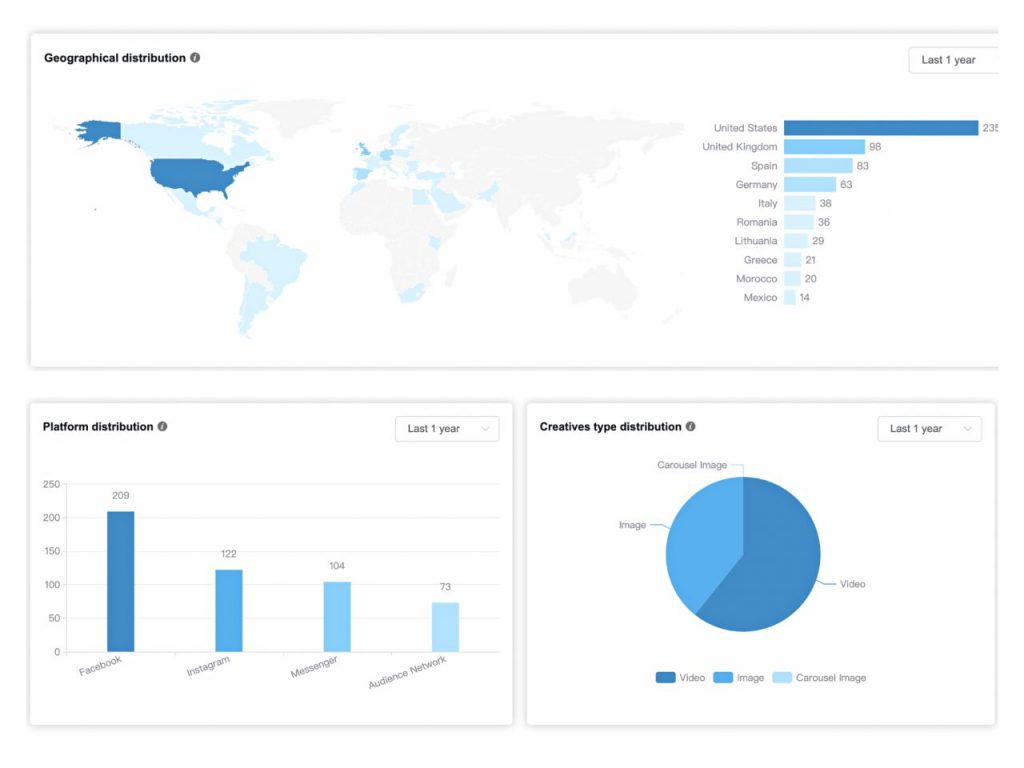The width and height of the screenshot is (1024, 768).
Task: Click the Platform distribution heading
Action: pos(98,426)
